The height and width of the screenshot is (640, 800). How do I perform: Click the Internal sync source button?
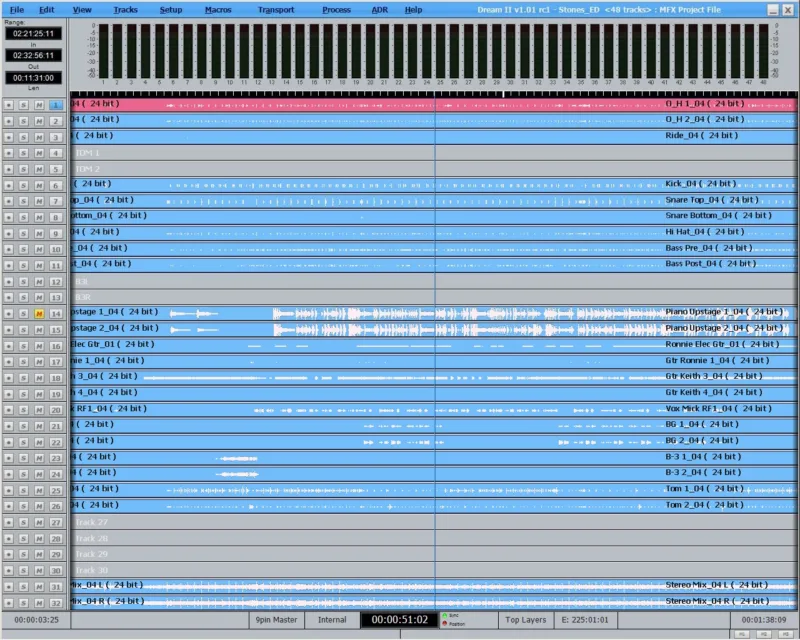(332, 620)
